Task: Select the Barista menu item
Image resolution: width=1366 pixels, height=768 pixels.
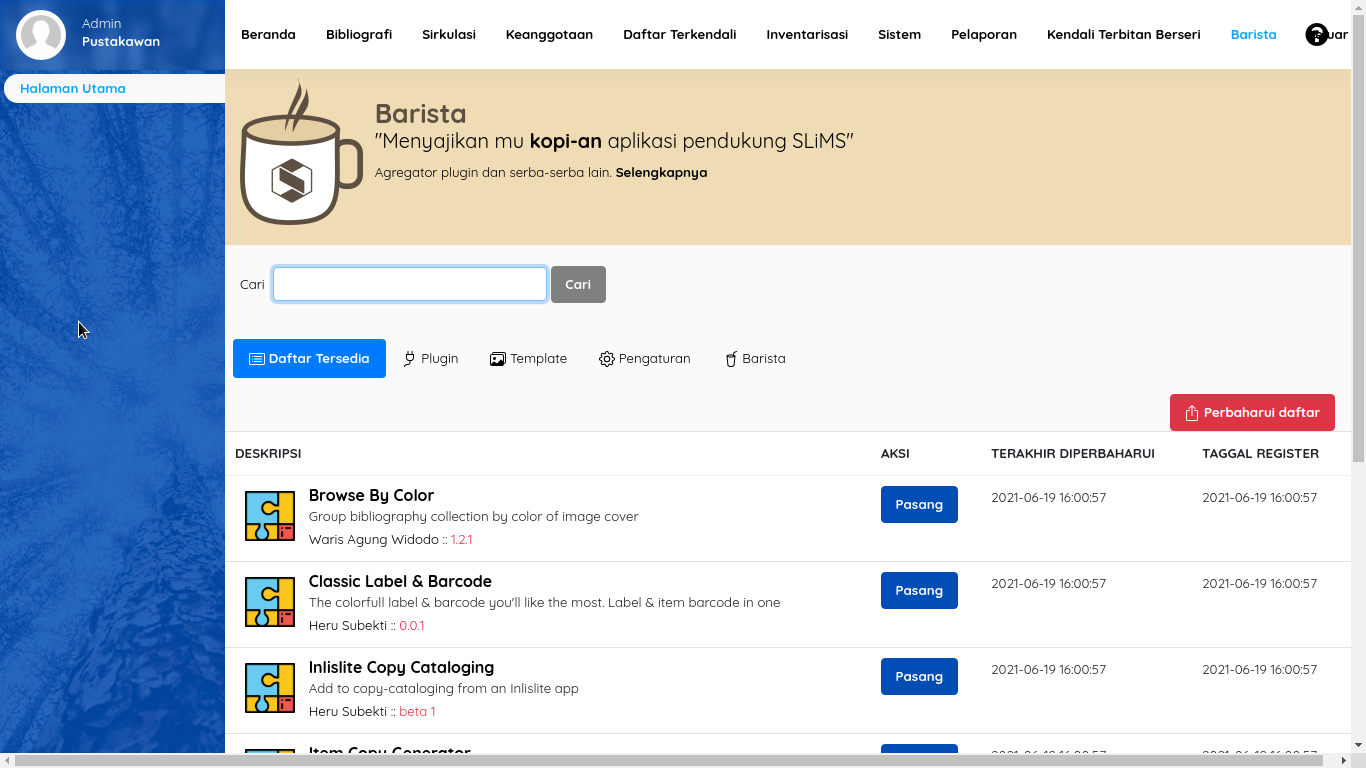Action: (x=1254, y=34)
